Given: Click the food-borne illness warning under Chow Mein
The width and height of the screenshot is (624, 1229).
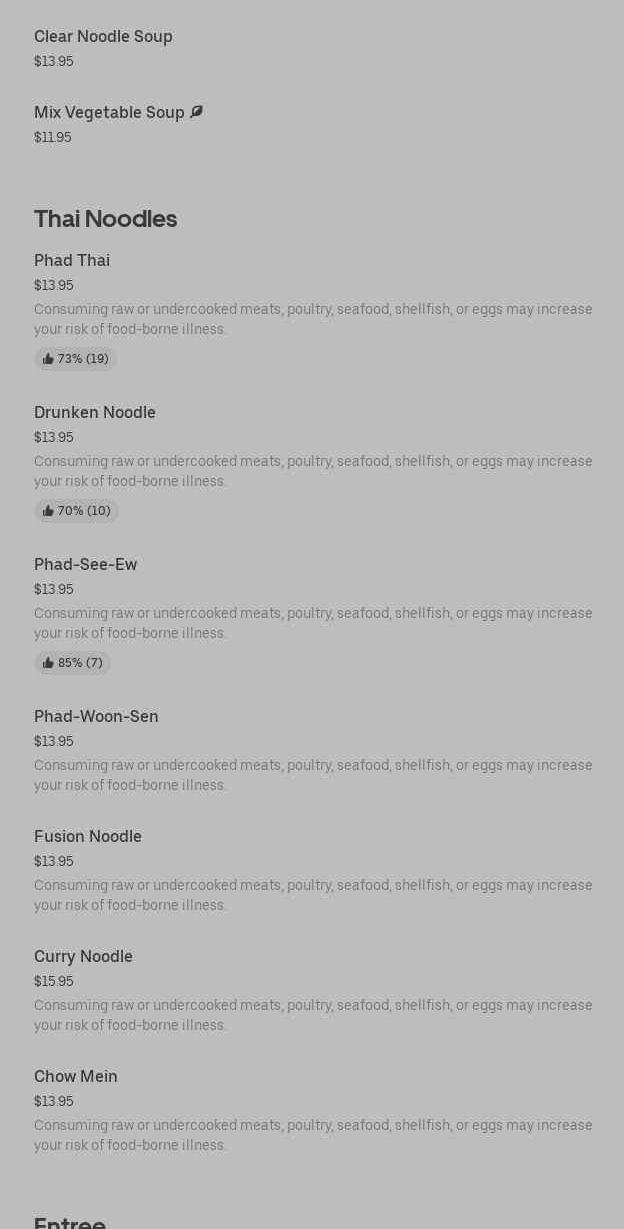Looking at the screenshot, I should click(x=313, y=1135).
